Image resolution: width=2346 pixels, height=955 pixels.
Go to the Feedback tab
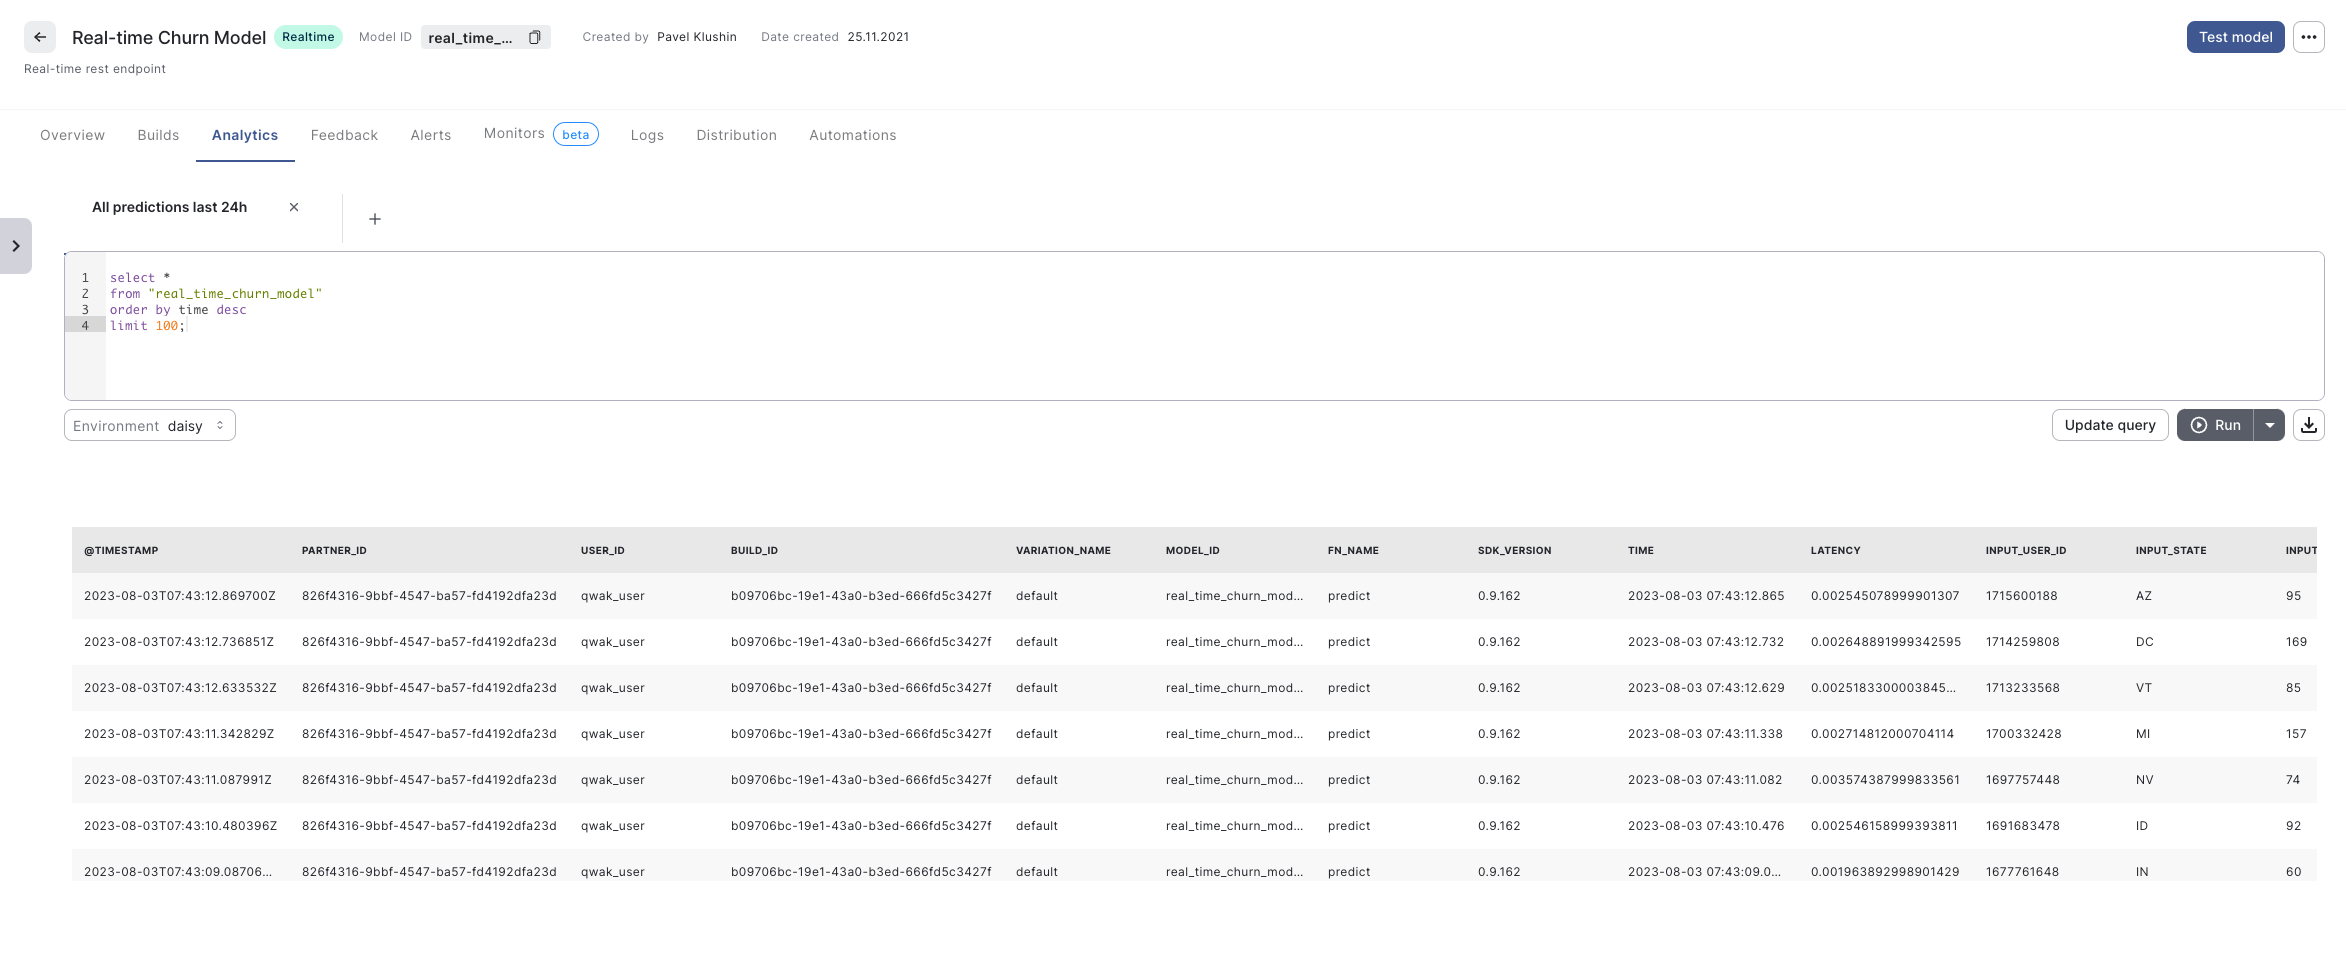coord(344,135)
